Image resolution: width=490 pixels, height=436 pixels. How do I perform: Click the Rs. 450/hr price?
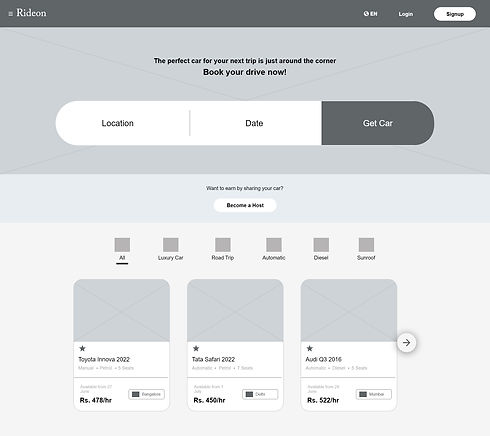(x=209, y=400)
